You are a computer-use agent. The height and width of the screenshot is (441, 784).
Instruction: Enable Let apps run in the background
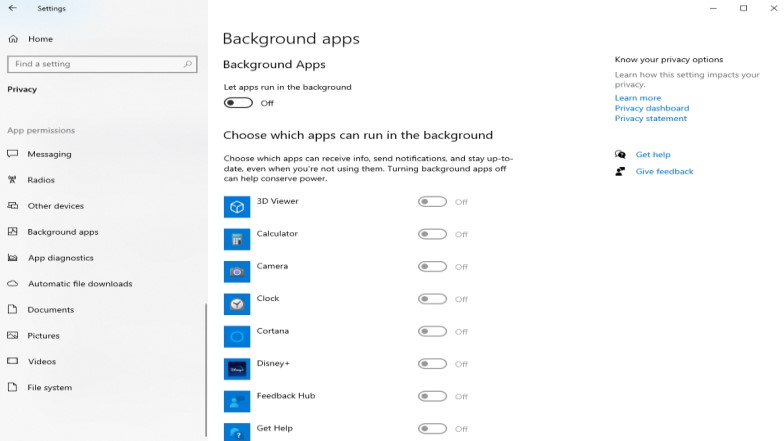[x=238, y=103]
